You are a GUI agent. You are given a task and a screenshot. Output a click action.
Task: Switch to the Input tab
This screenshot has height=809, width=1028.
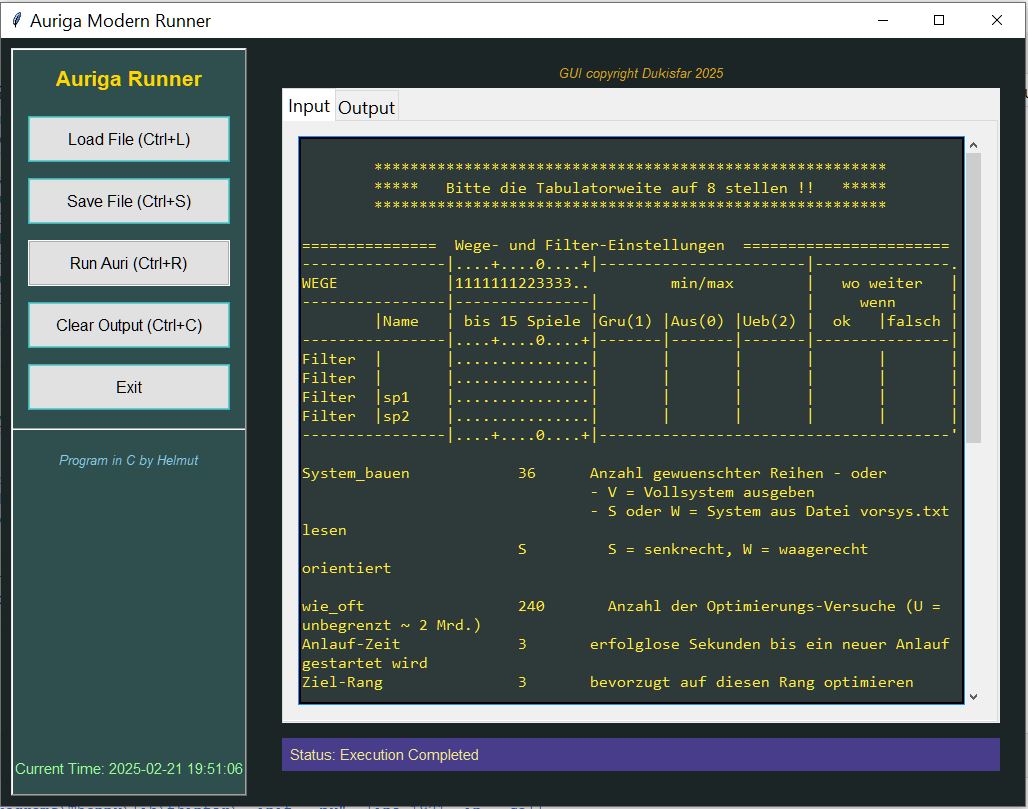pyautogui.click(x=309, y=106)
